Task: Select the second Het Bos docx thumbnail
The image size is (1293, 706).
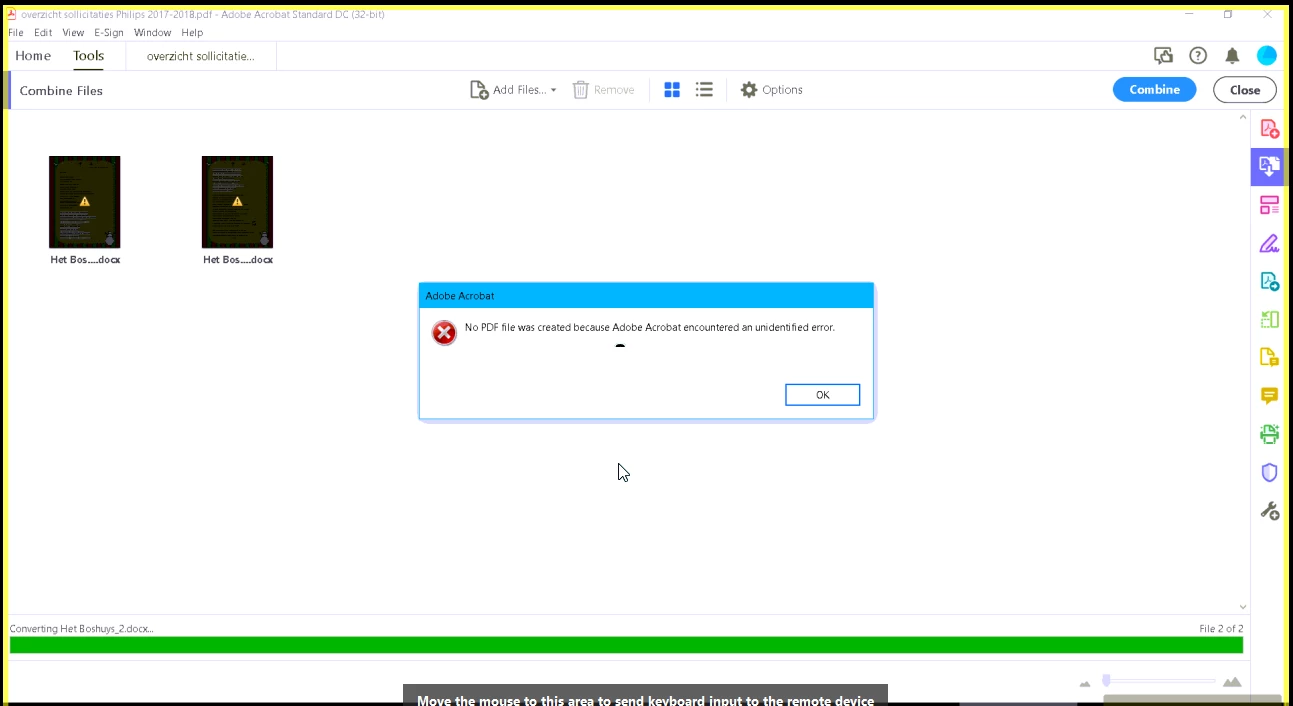Action: 237,202
